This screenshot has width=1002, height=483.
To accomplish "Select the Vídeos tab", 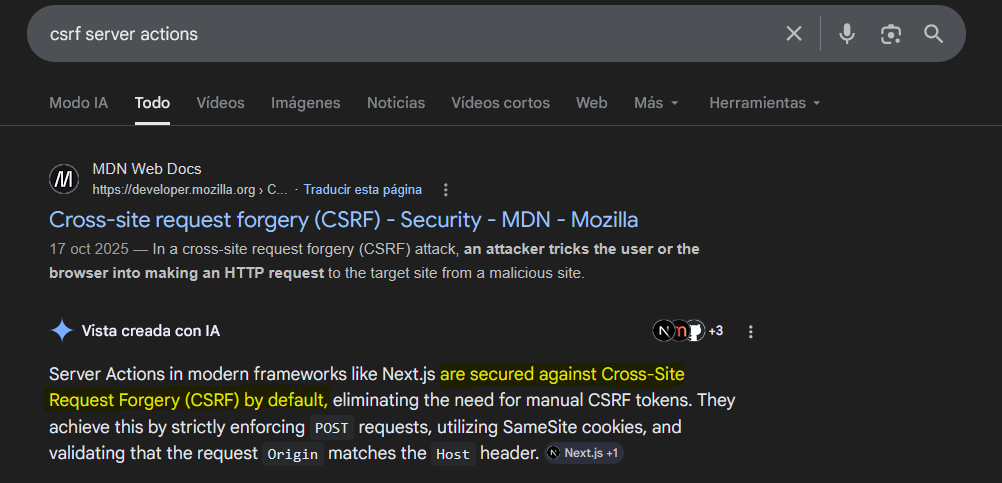I will (x=220, y=103).
